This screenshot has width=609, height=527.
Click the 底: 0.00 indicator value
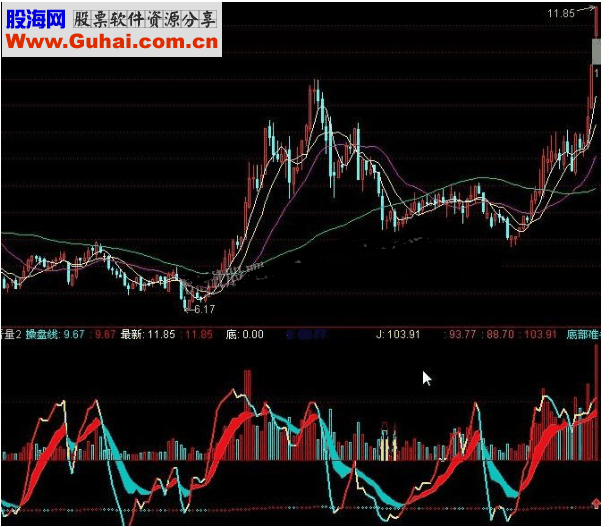click(x=244, y=334)
